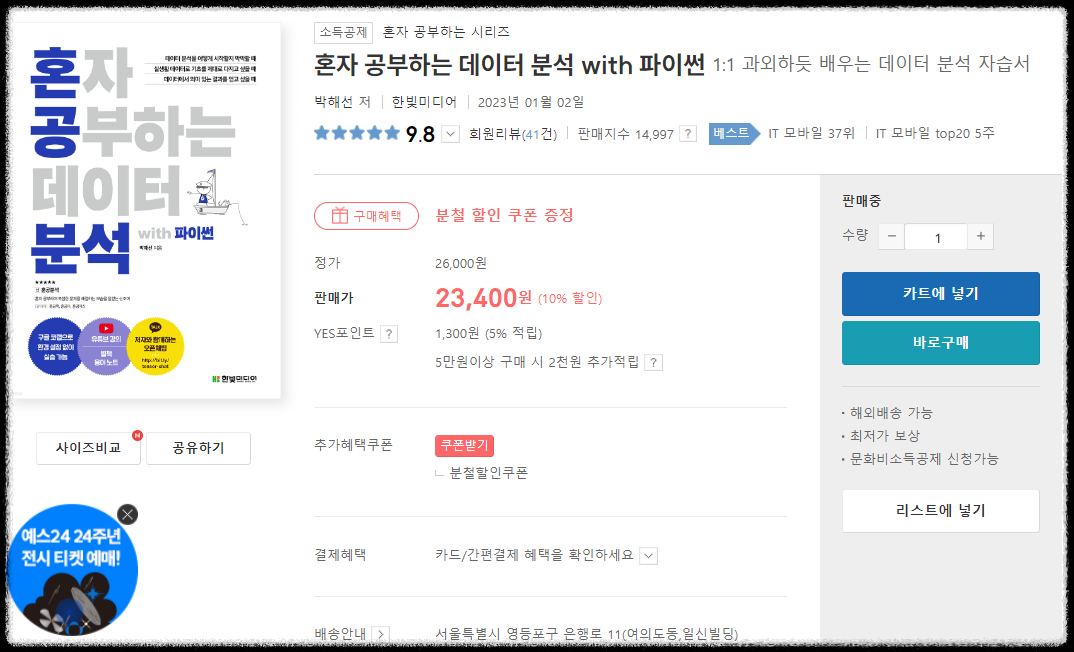Click the book title 혼자 공부하는 데이터 분석 with 파이썬
1074x652 pixels.
(510, 65)
